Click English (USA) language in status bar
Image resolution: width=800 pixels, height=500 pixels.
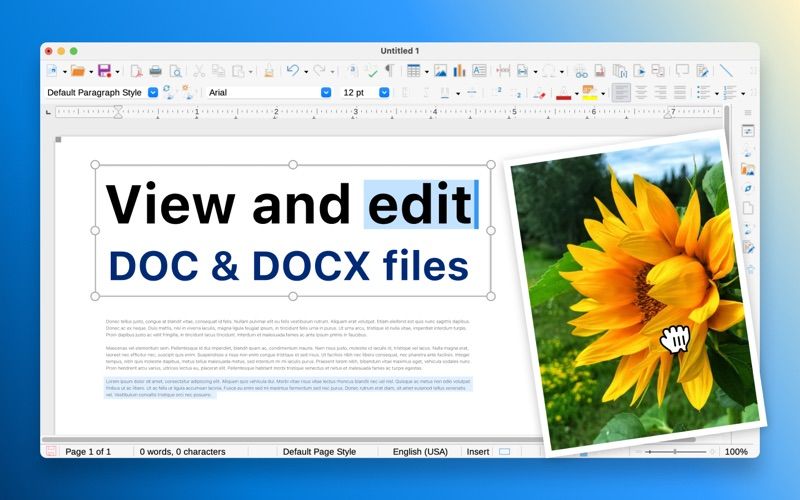click(420, 452)
